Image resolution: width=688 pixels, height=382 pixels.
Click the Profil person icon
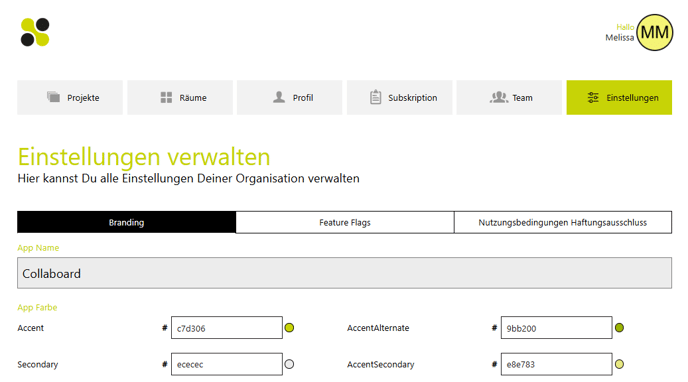(279, 97)
